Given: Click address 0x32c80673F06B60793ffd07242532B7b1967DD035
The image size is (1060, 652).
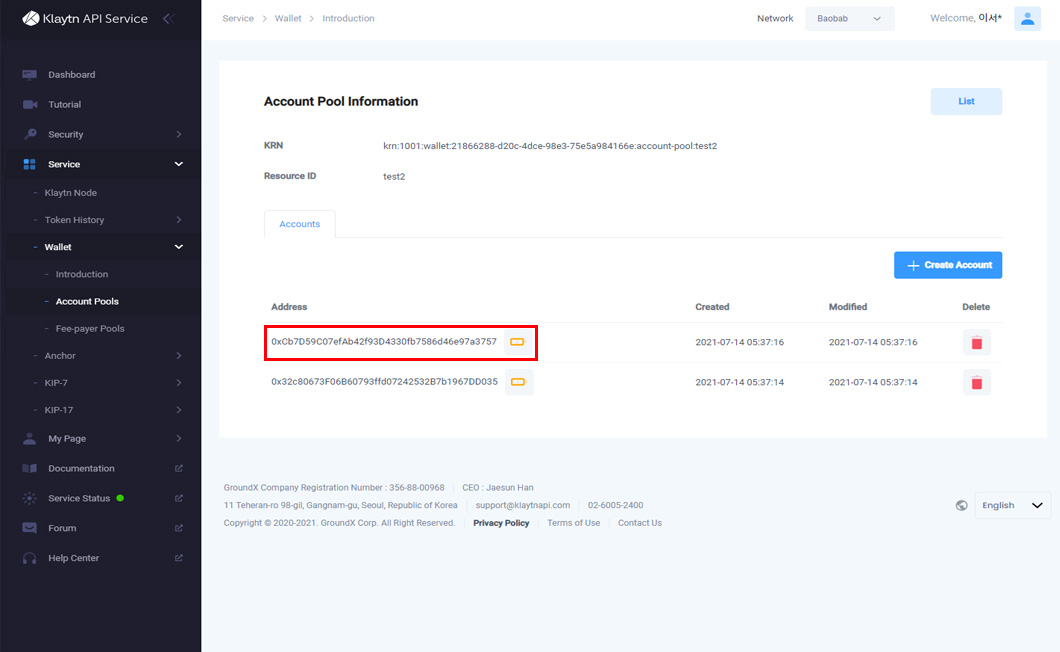Looking at the screenshot, I should (384, 382).
